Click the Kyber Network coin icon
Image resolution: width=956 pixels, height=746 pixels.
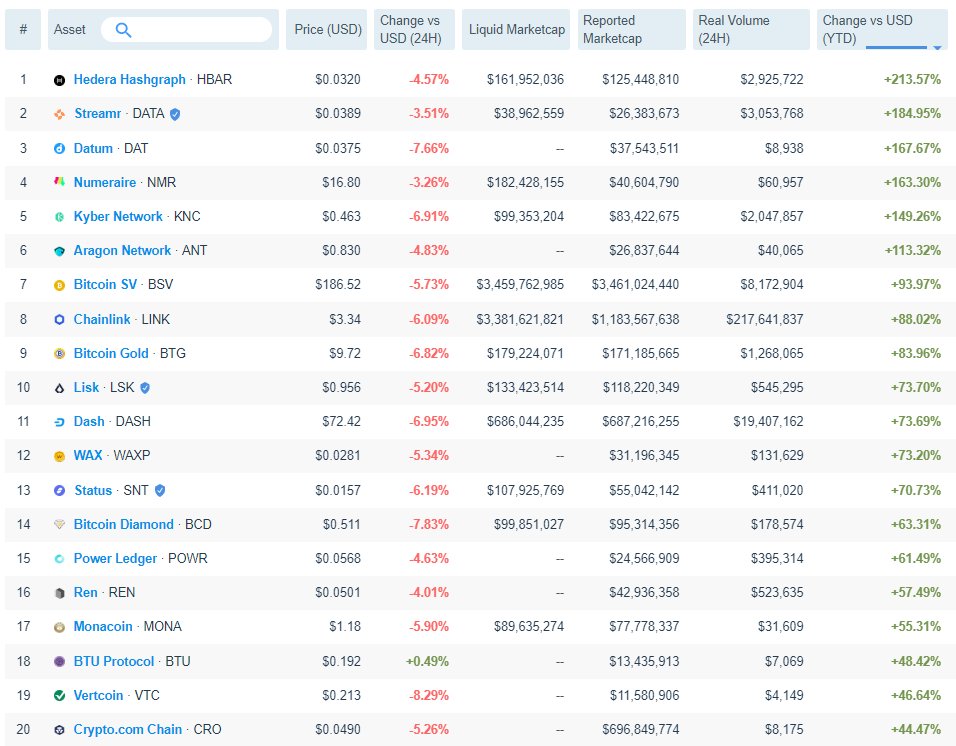pos(59,216)
